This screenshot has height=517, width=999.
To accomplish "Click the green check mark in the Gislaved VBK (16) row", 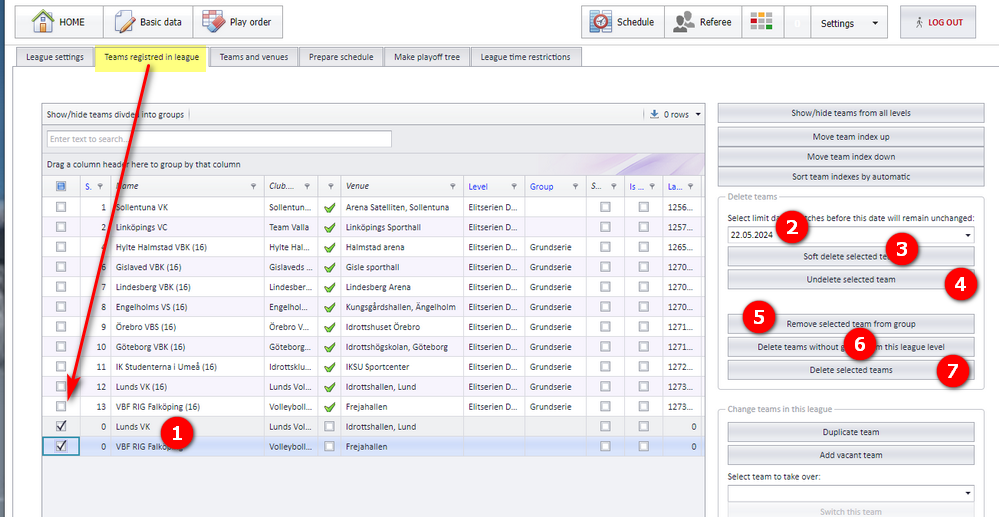I will pyautogui.click(x=329, y=267).
